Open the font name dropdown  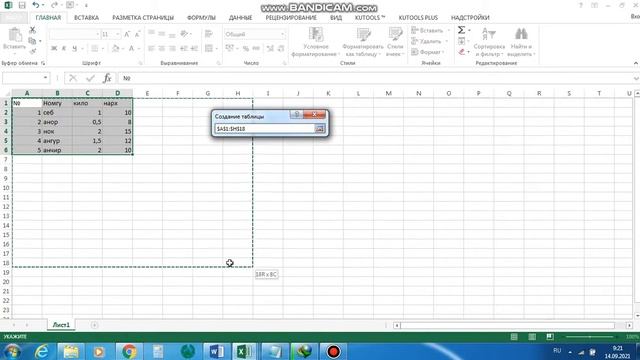98,34
